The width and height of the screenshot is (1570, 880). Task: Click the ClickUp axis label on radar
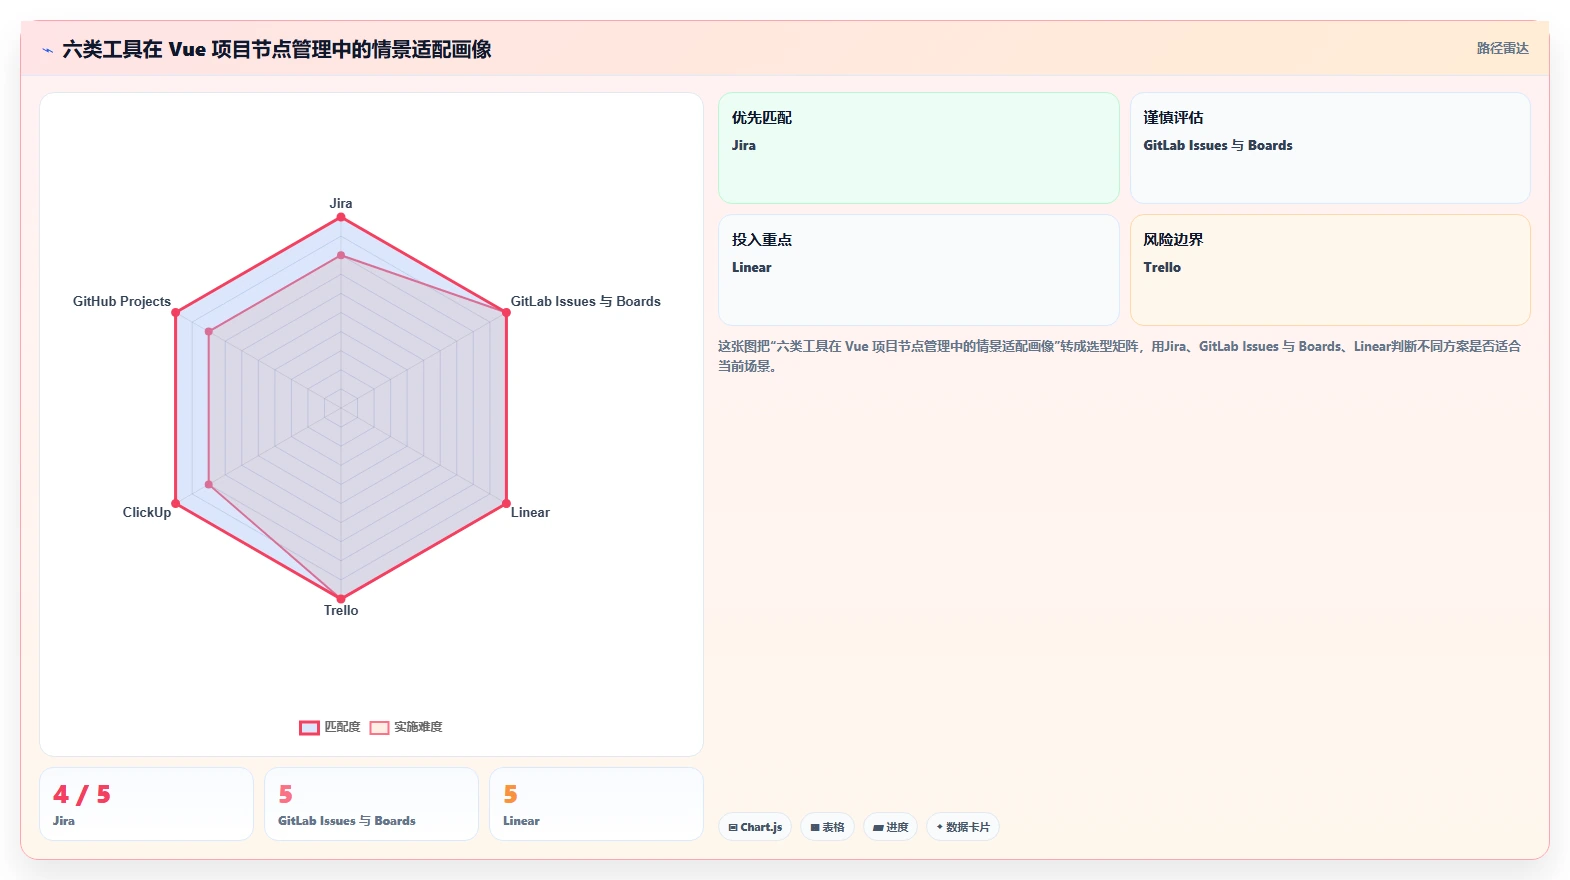point(147,512)
